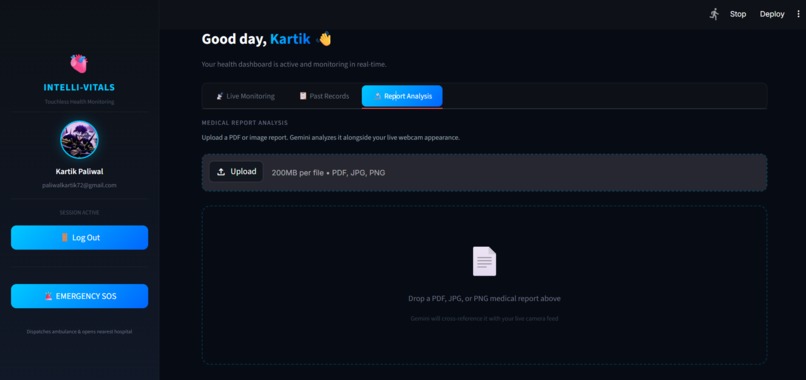
Task: Click the email paliwalkartik72@gmail.com
Action: coord(79,185)
